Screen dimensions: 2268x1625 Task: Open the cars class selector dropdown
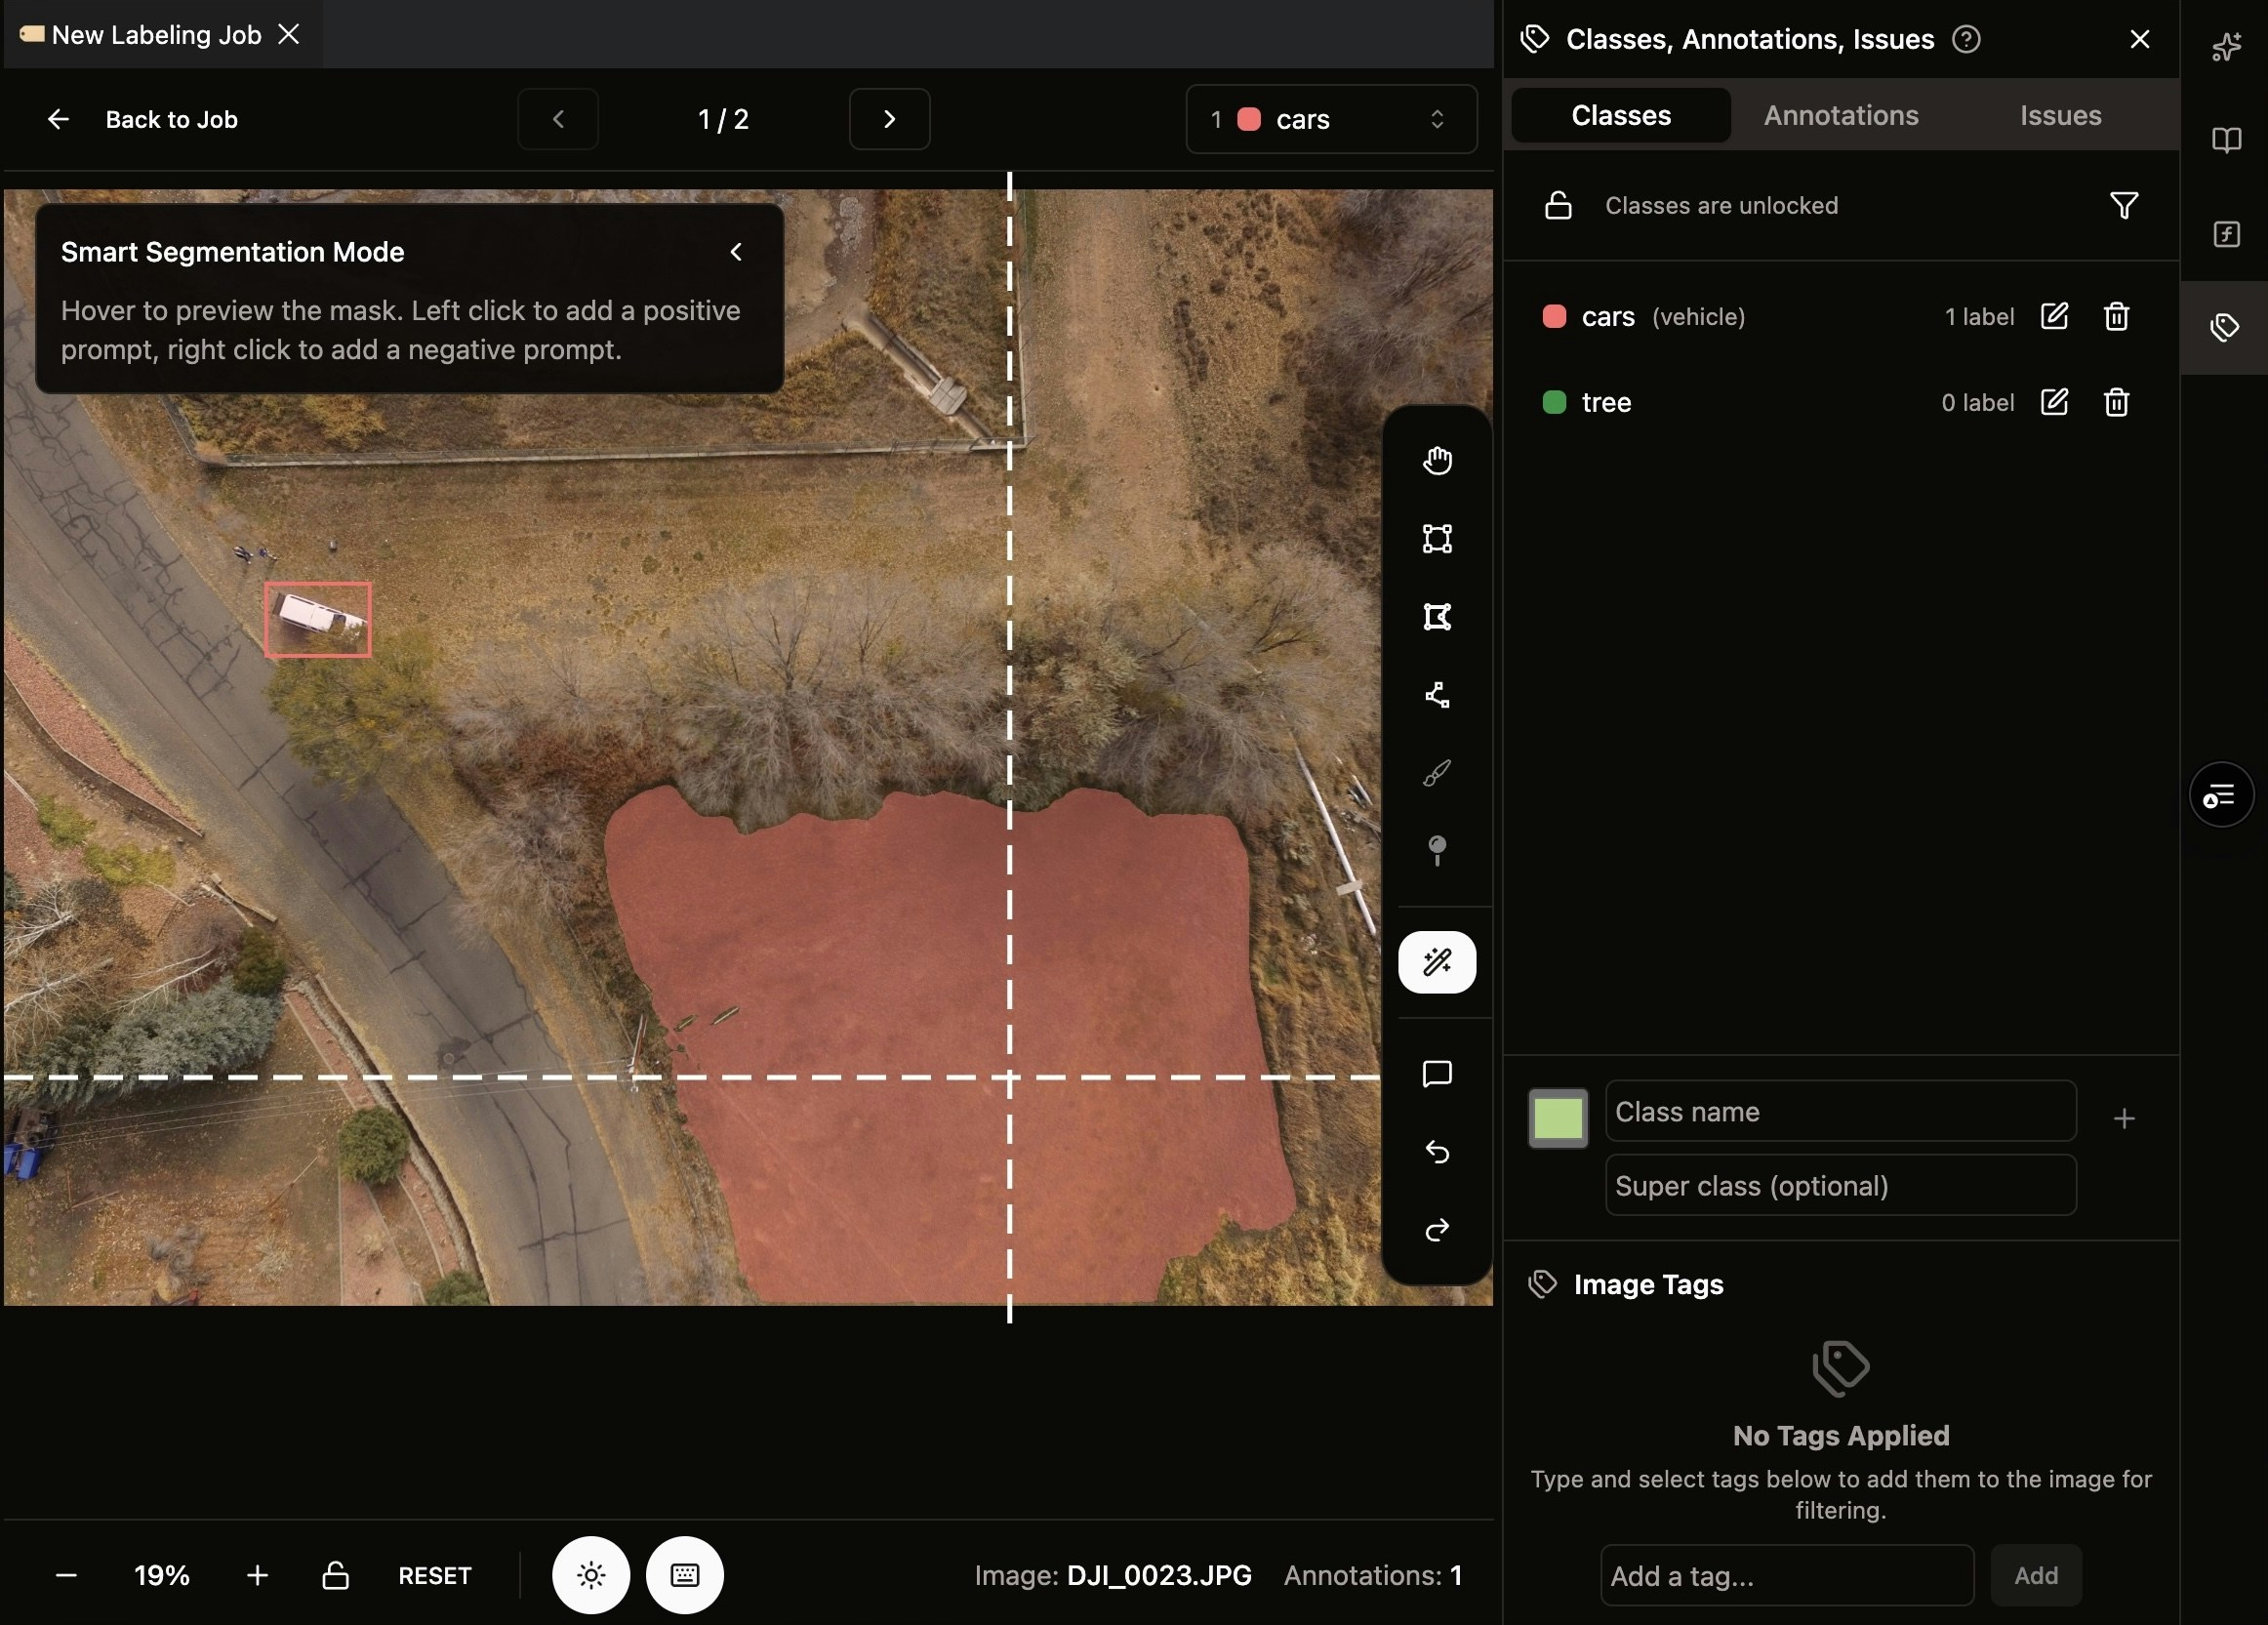pos(1331,120)
